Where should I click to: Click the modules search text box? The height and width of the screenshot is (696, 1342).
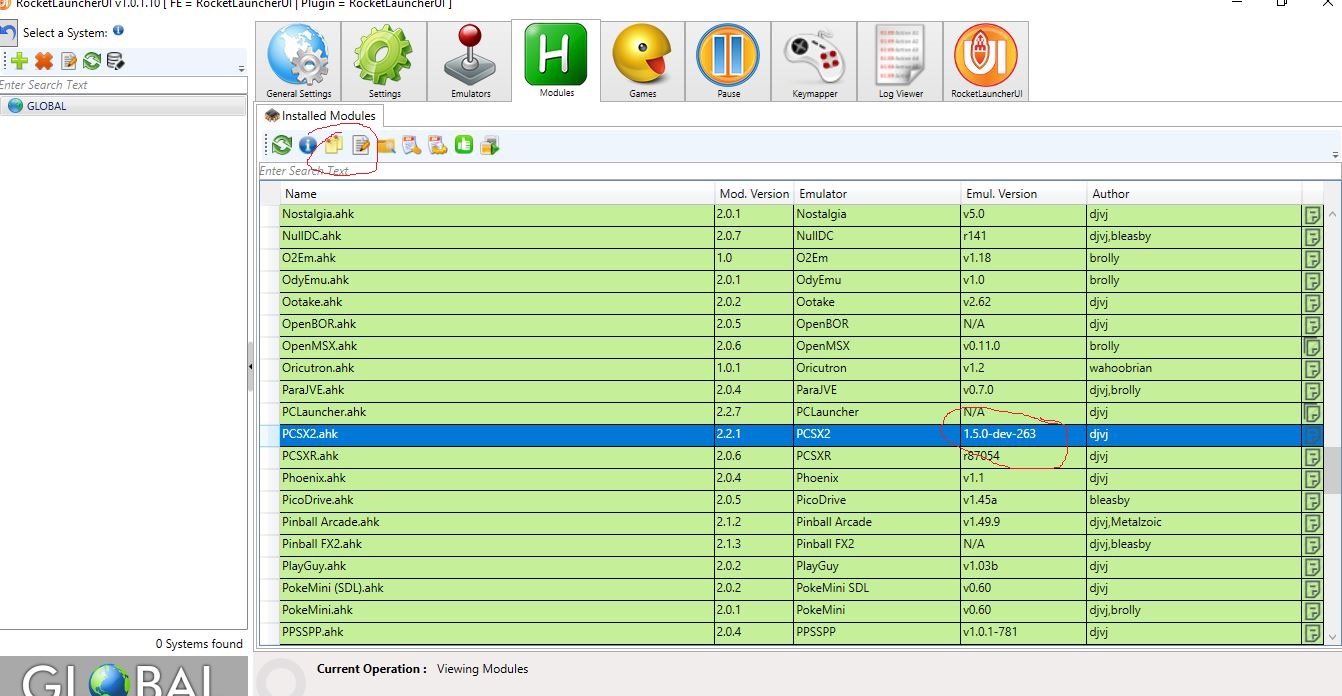click(799, 171)
